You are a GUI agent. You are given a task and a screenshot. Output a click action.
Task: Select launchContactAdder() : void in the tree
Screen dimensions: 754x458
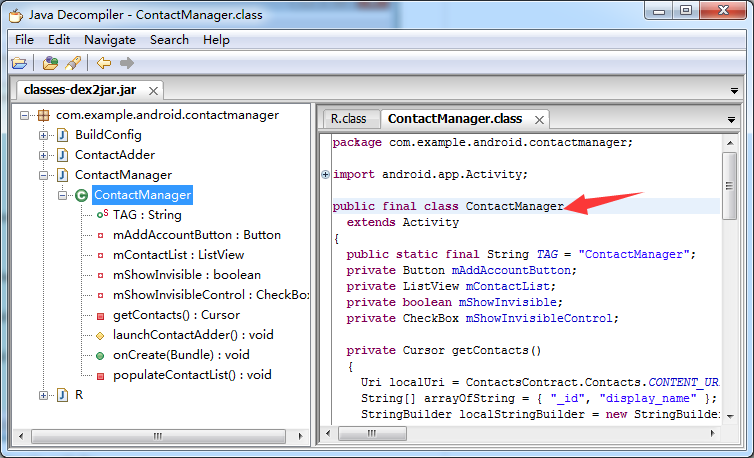193,335
